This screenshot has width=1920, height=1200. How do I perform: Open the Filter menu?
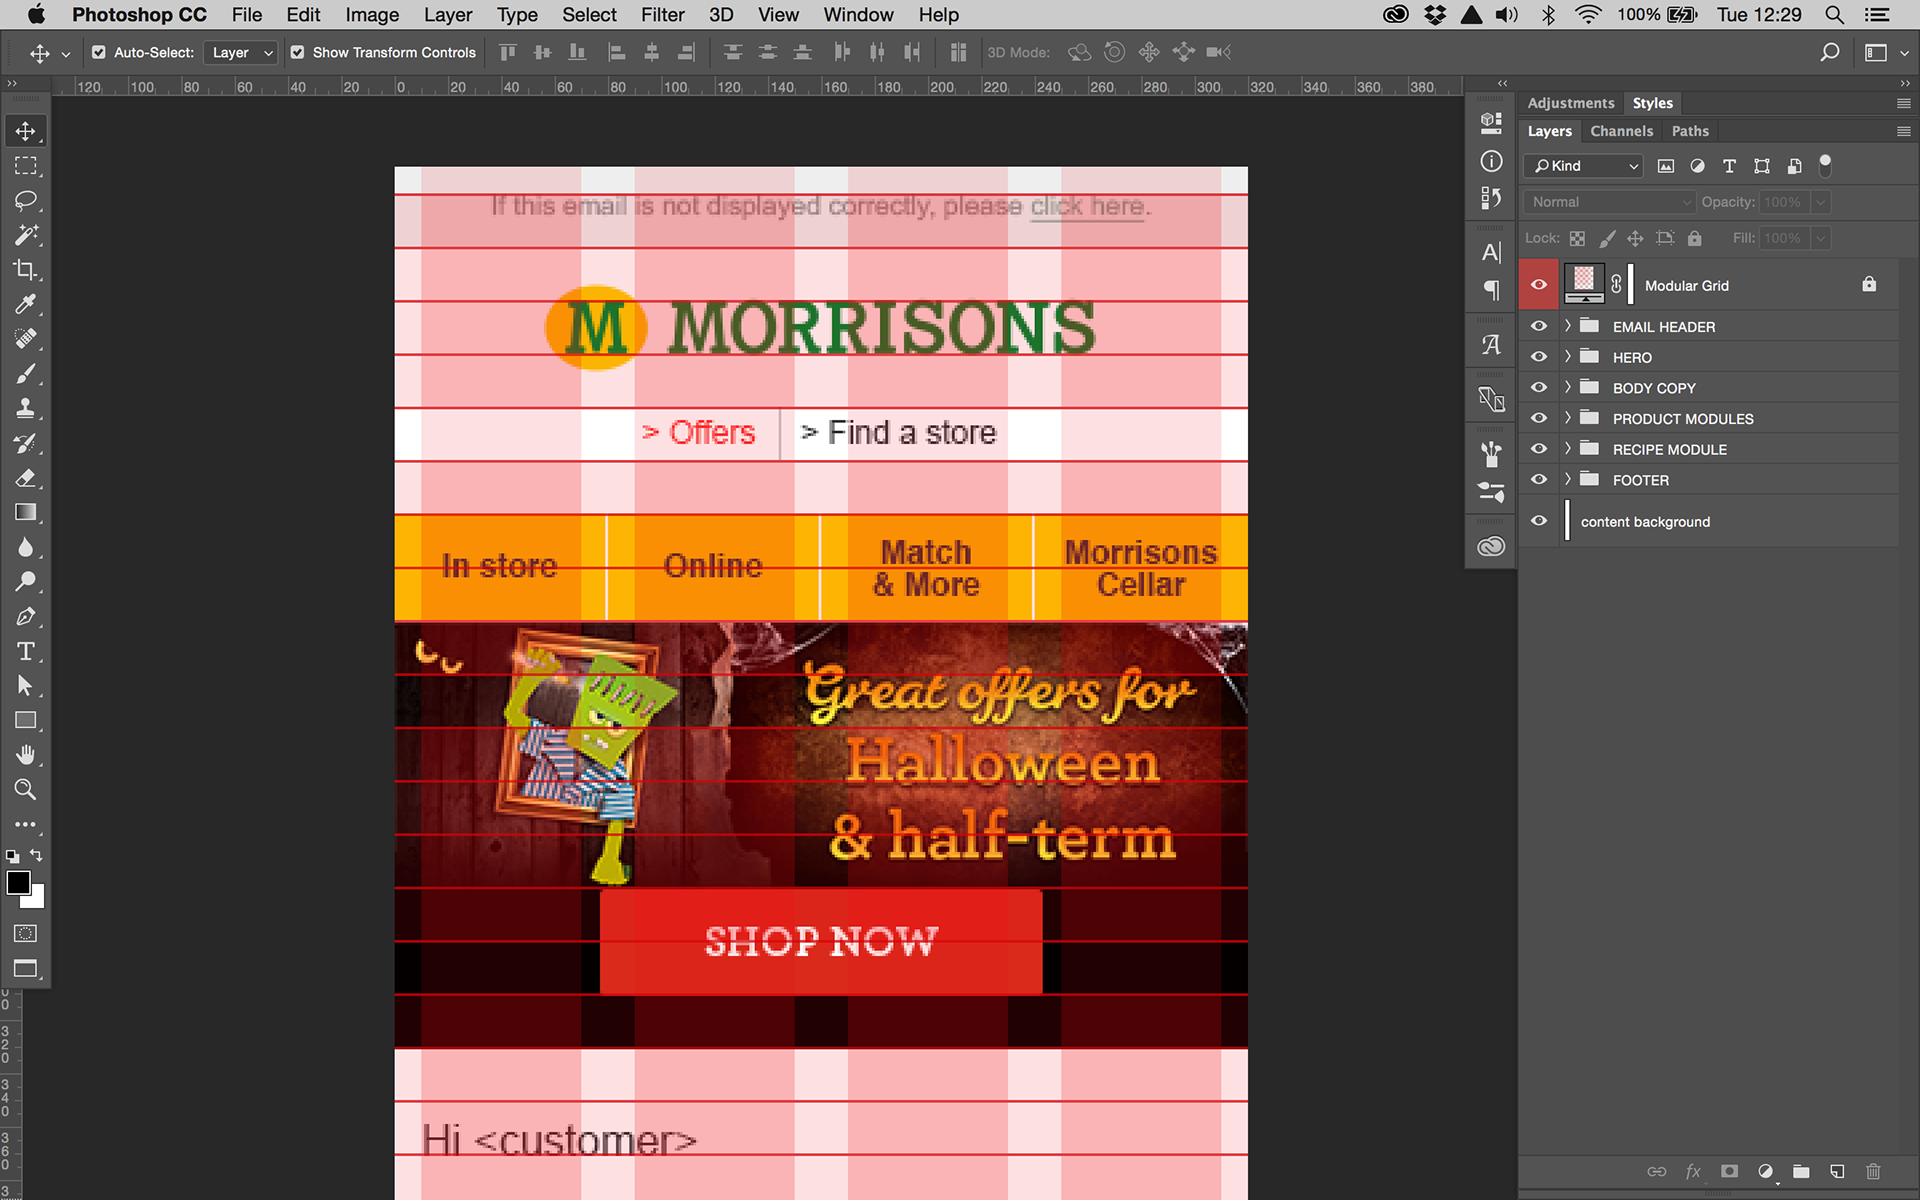(x=662, y=15)
